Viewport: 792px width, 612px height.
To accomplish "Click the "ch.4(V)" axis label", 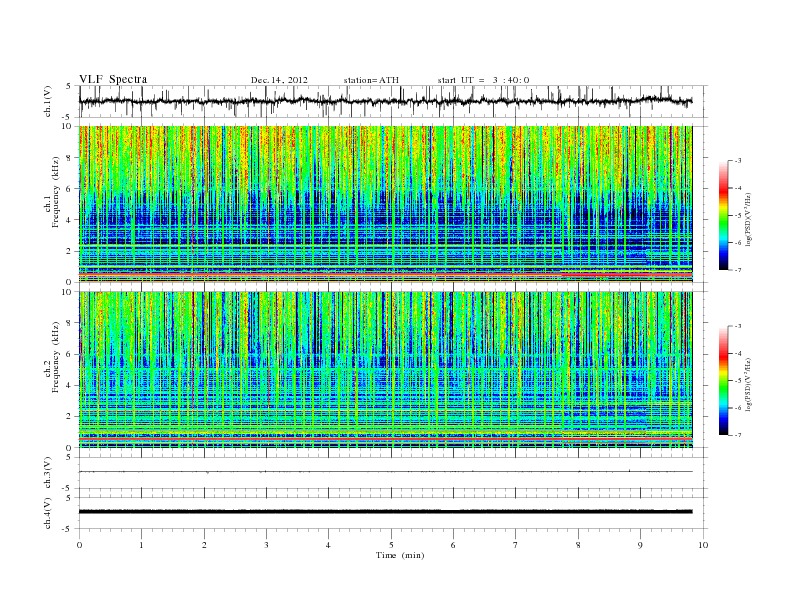I will coord(48,513).
